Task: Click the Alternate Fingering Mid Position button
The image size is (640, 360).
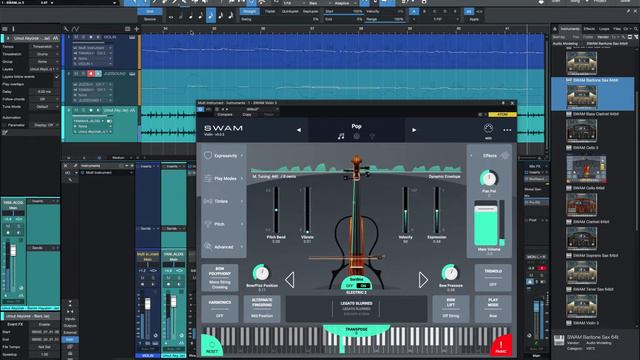Action: click(262, 309)
